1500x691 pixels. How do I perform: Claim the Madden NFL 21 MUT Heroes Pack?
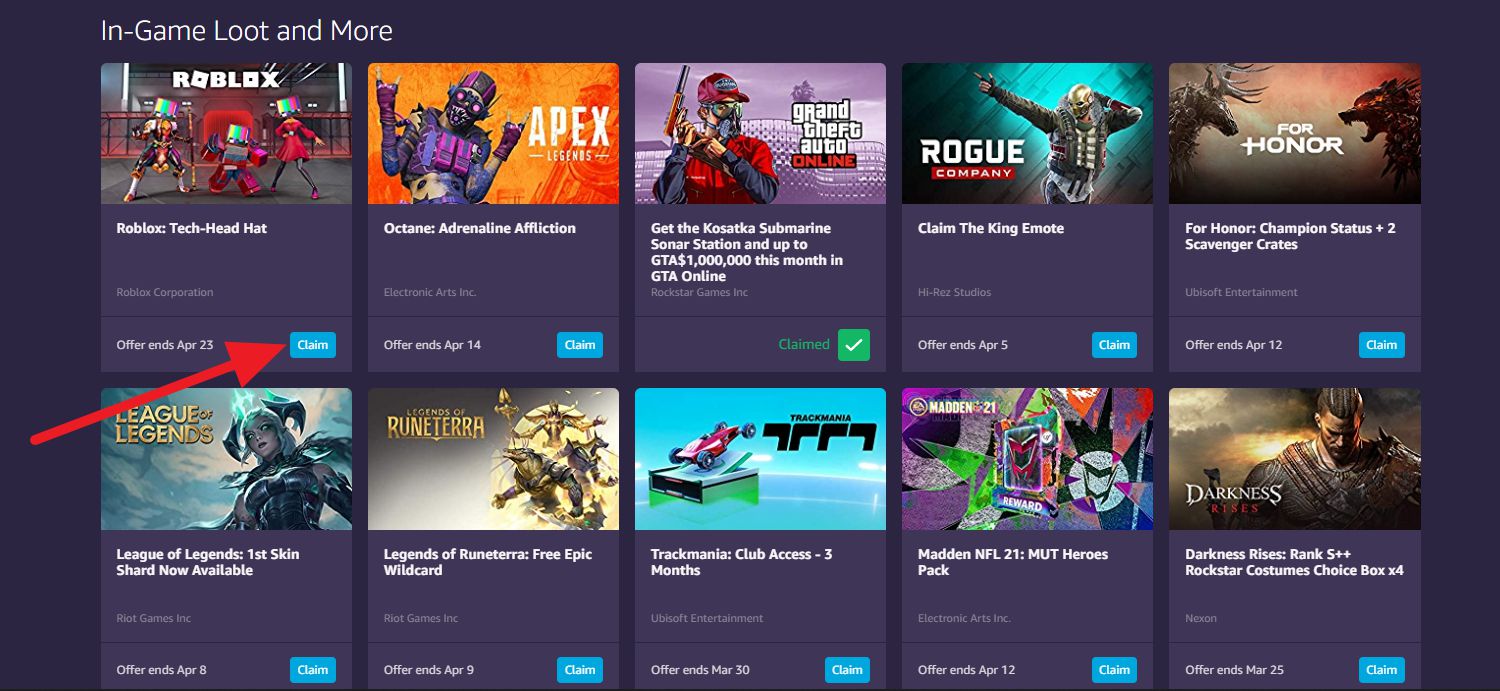(1114, 670)
